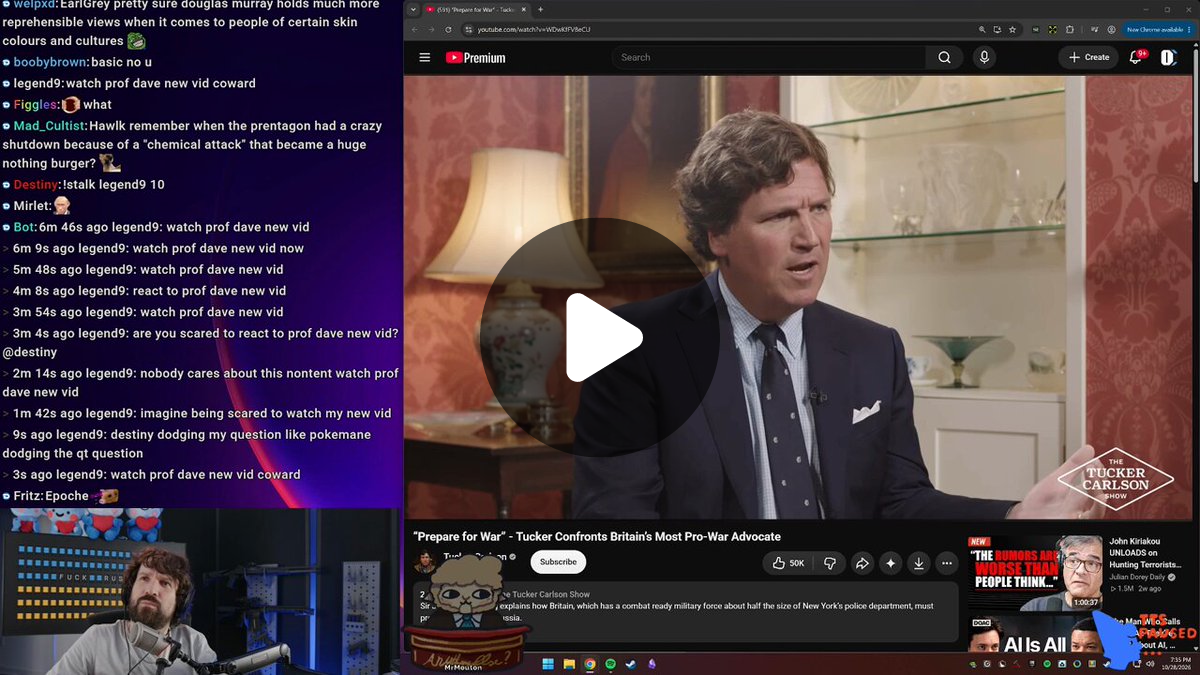Open the YouTube account avatar menu
This screenshot has width=1200, height=675.
pos(1168,58)
